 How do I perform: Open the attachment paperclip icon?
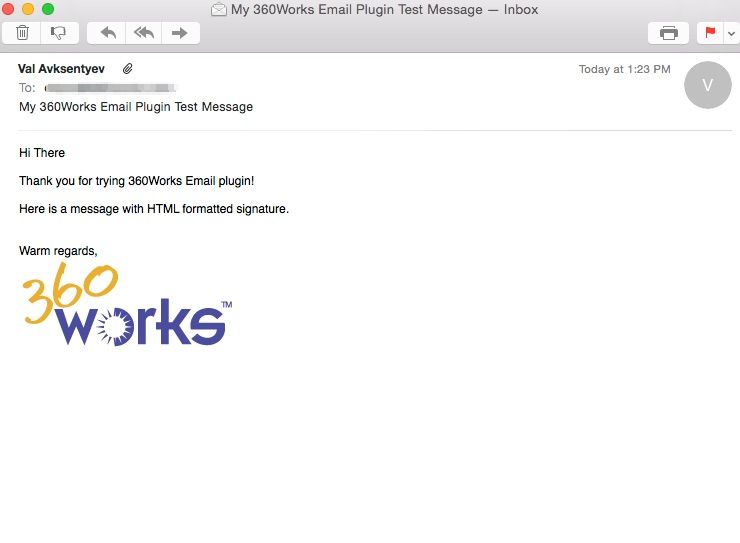click(x=127, y=69)
